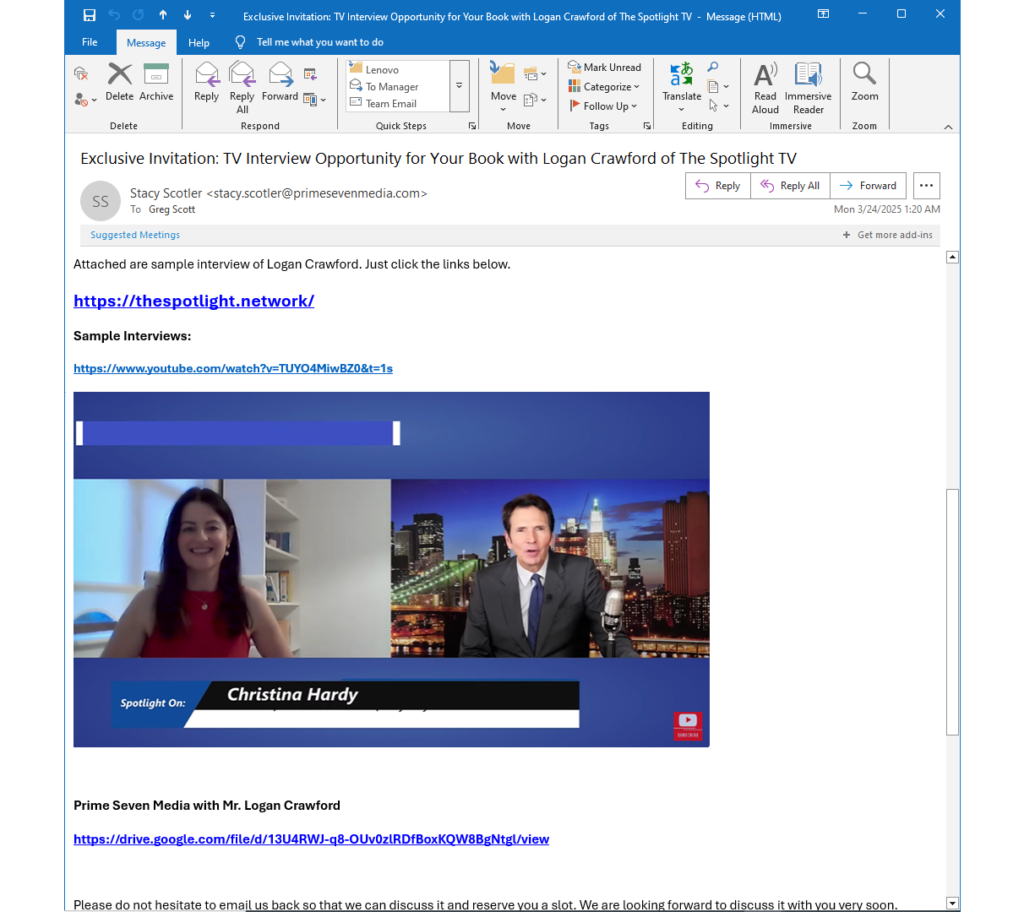Click the Translate icon in the Editing group
The width and height of the screenshot is (1024, 912).
[681, 87]
